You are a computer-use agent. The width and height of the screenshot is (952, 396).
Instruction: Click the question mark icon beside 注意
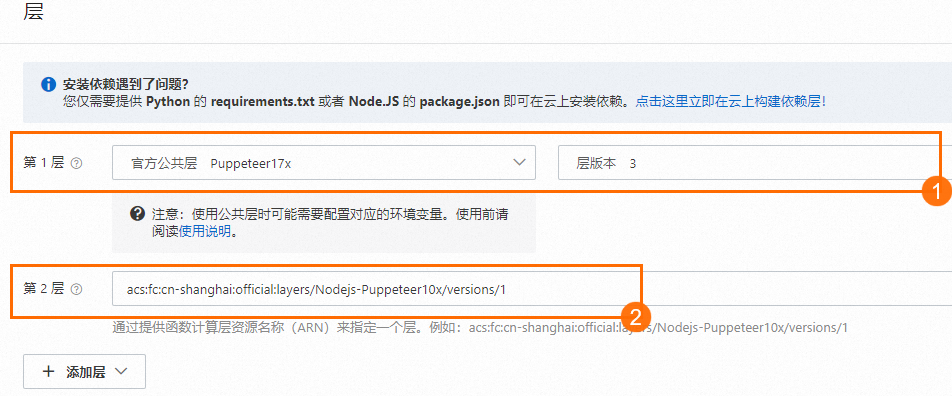pyautogui.click(x=138, y=213)
